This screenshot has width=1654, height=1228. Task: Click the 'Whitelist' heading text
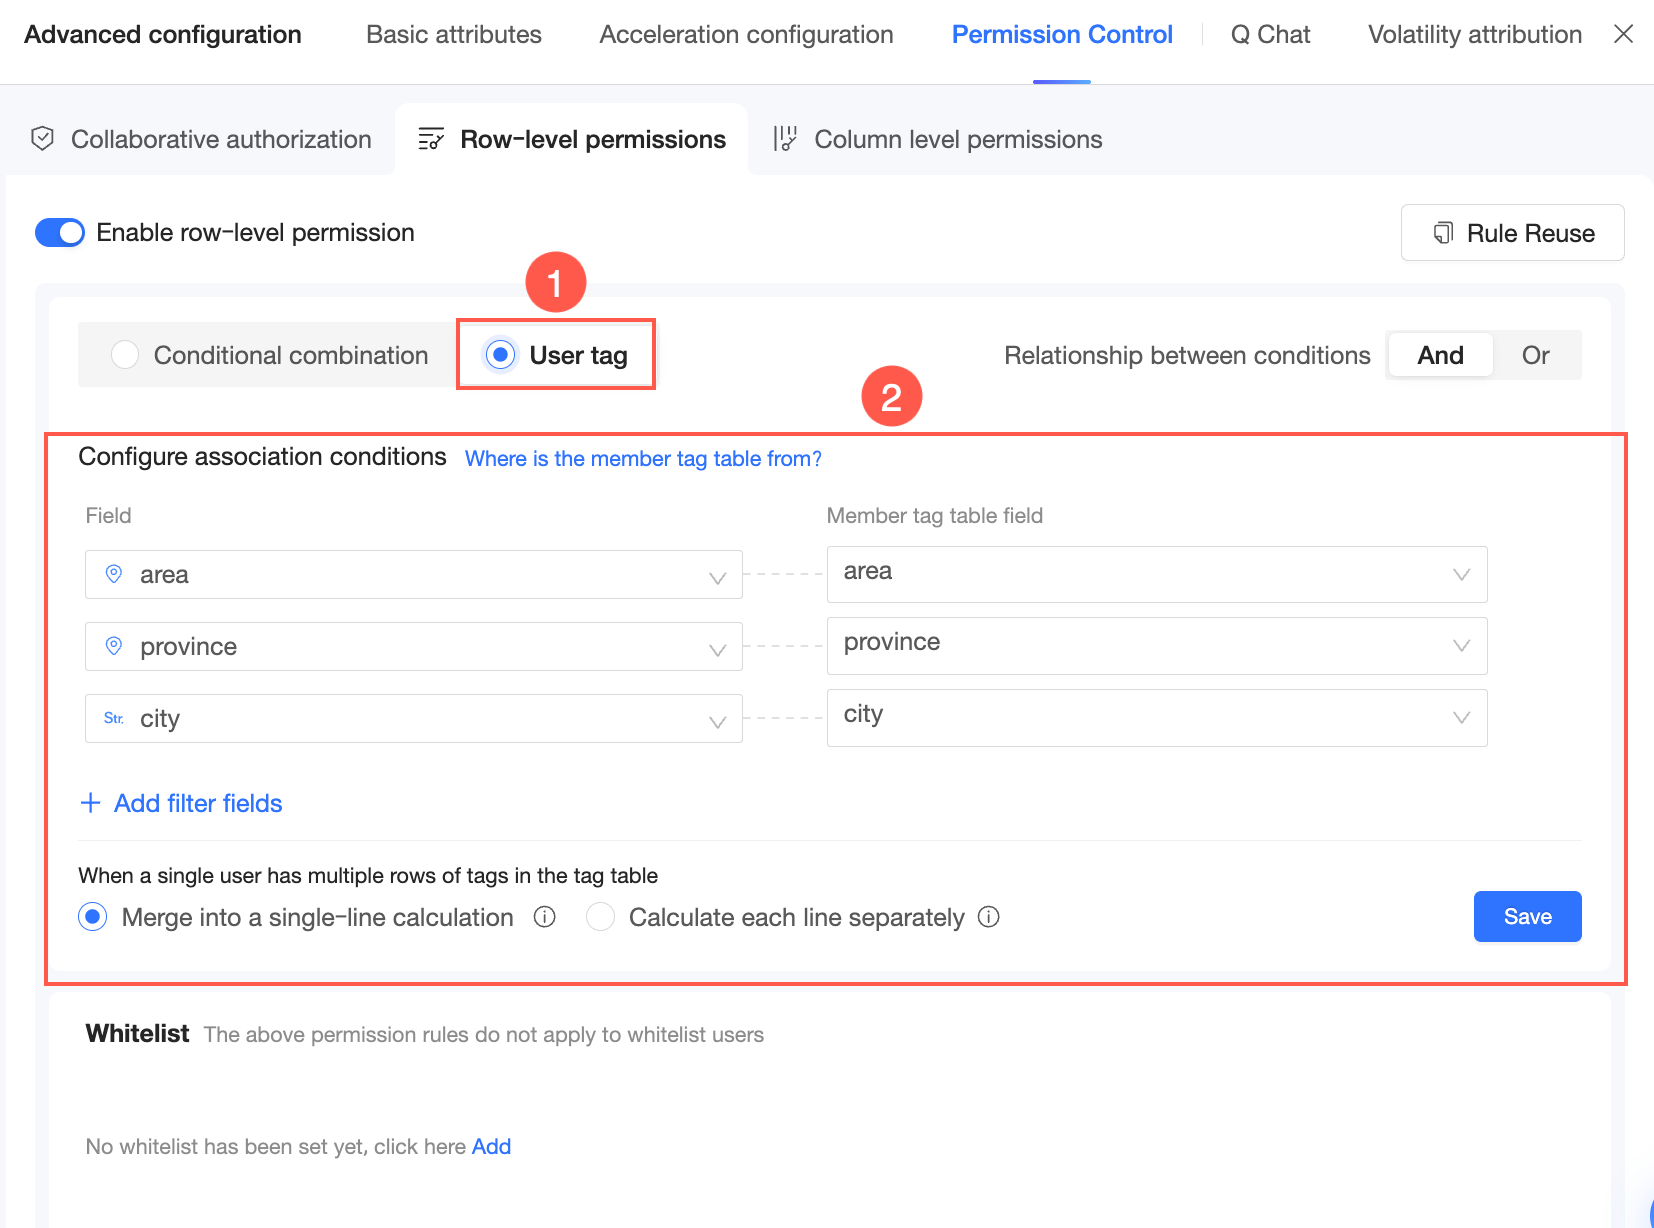click(x=137, y=1034)
